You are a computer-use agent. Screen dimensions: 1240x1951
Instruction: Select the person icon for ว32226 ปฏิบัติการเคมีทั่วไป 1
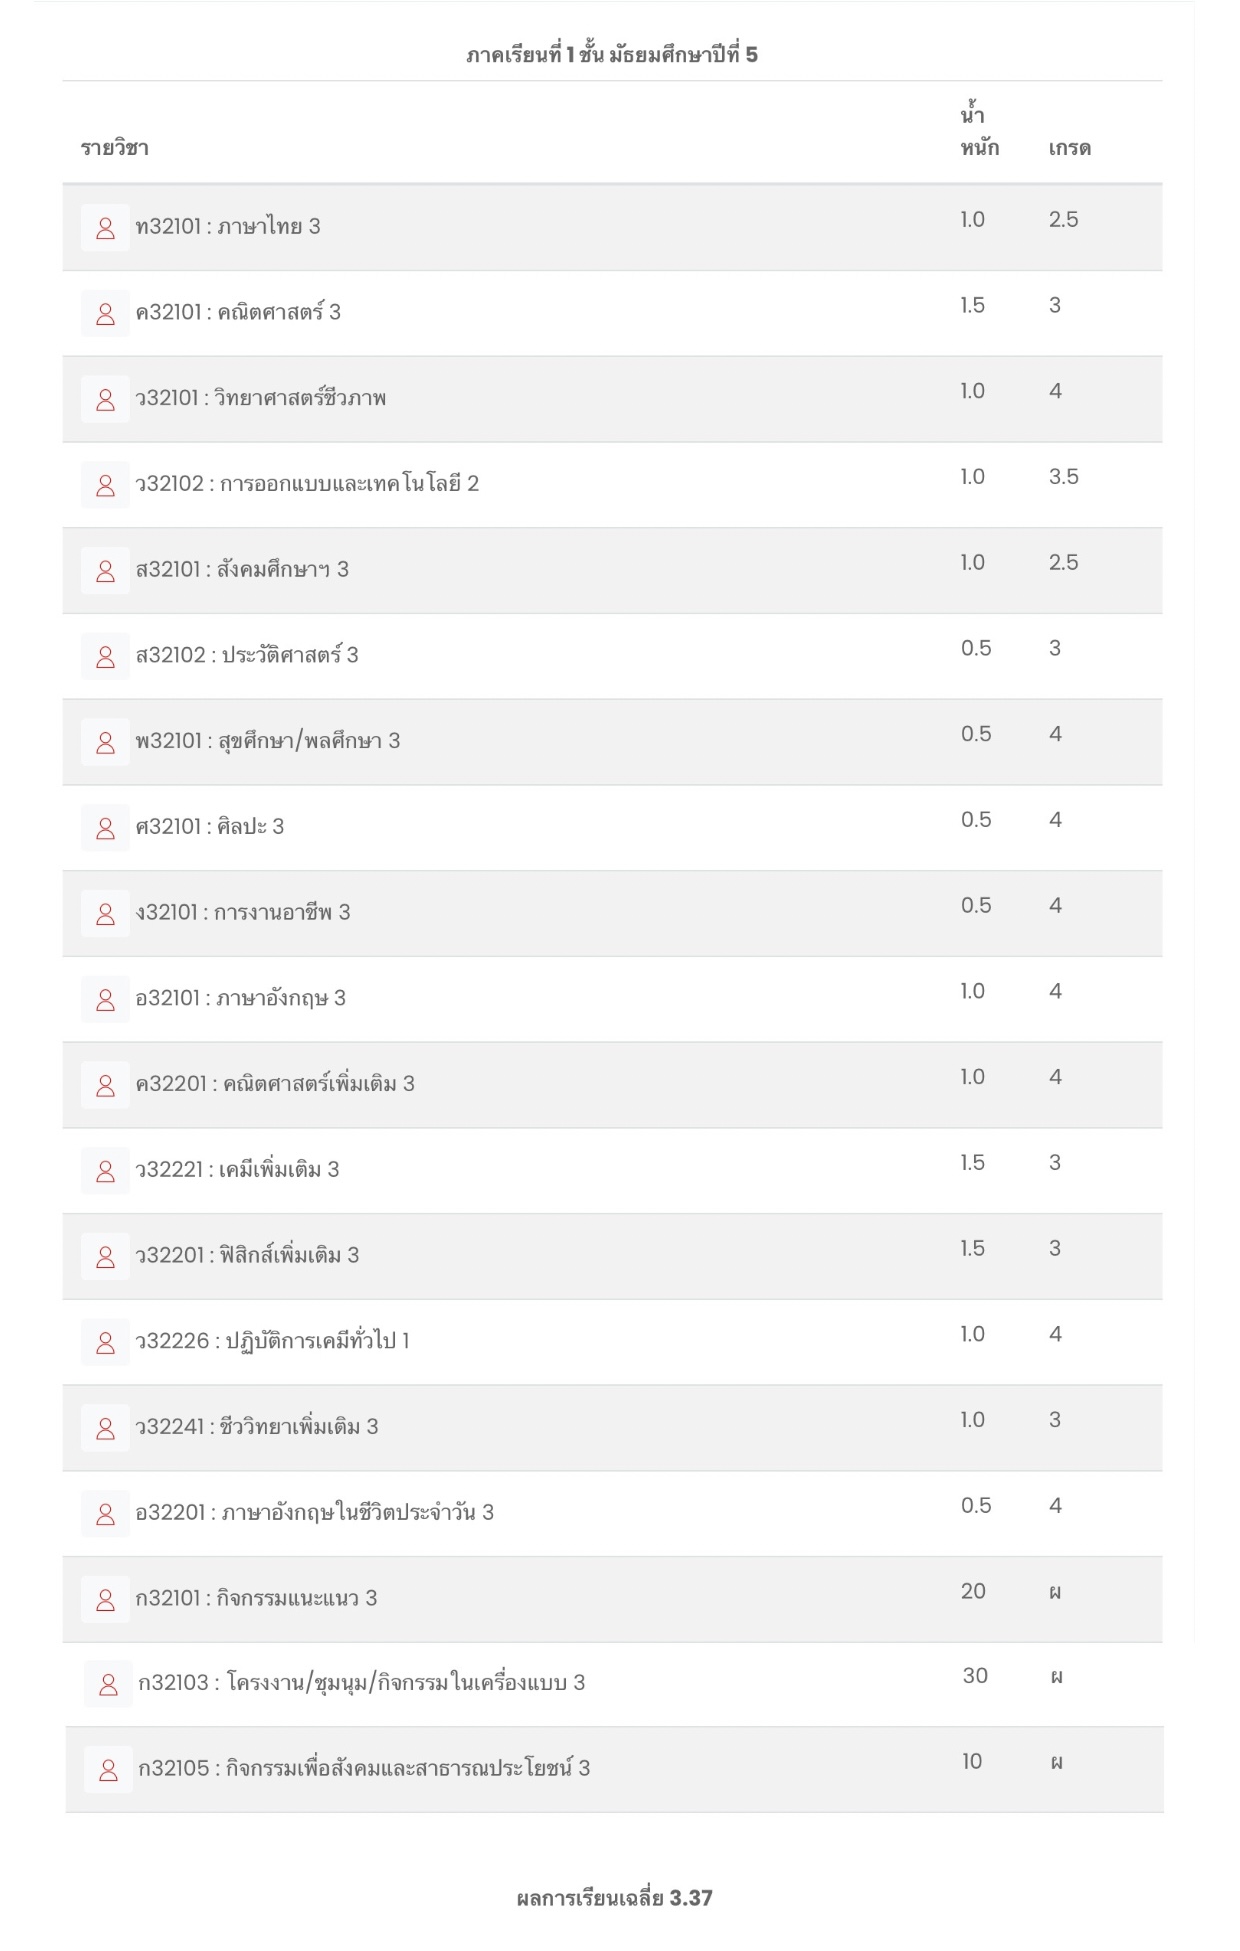point(105,1343)
